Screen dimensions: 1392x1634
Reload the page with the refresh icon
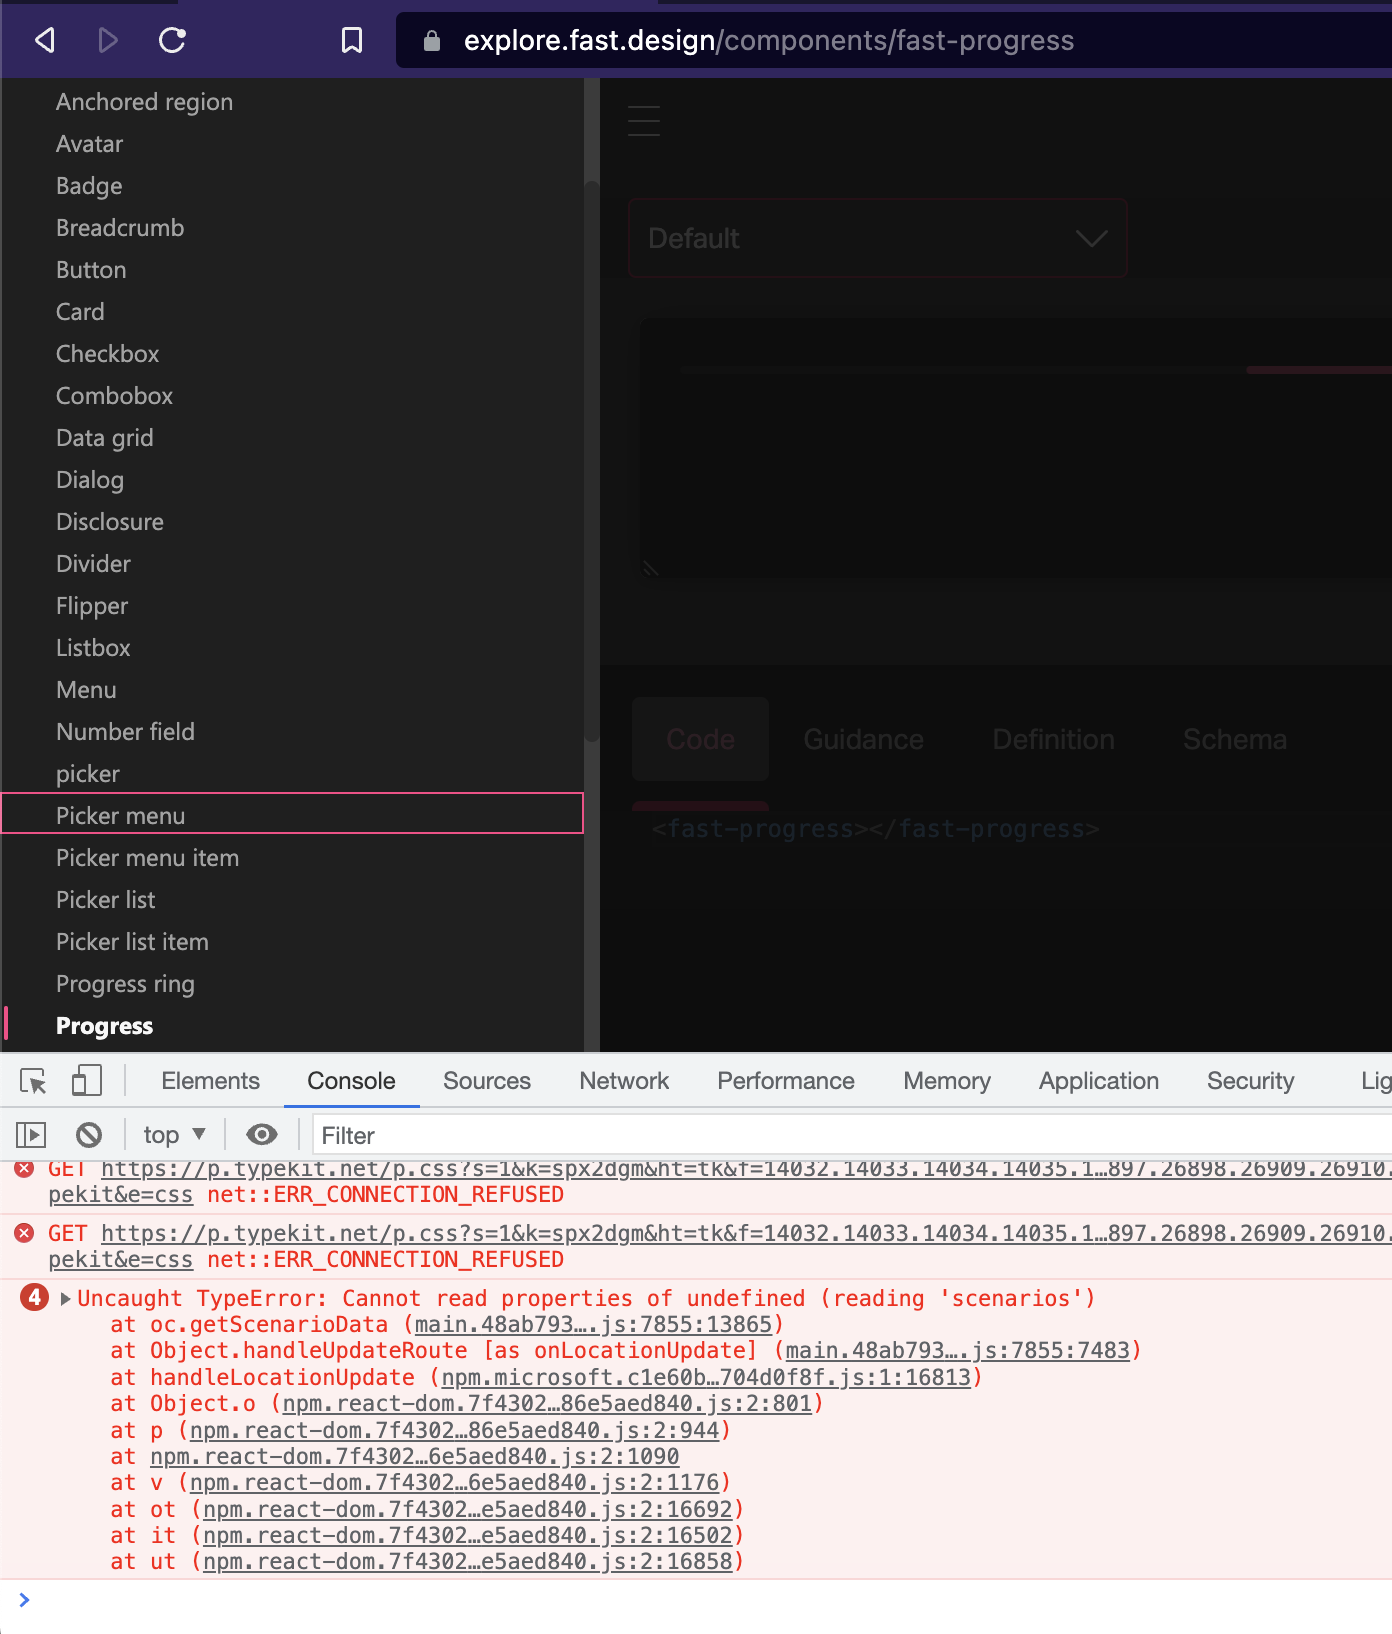173,40
